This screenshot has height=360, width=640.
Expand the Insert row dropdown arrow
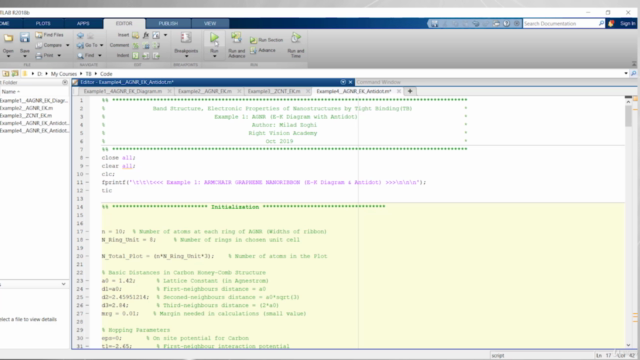coord(165,36)
